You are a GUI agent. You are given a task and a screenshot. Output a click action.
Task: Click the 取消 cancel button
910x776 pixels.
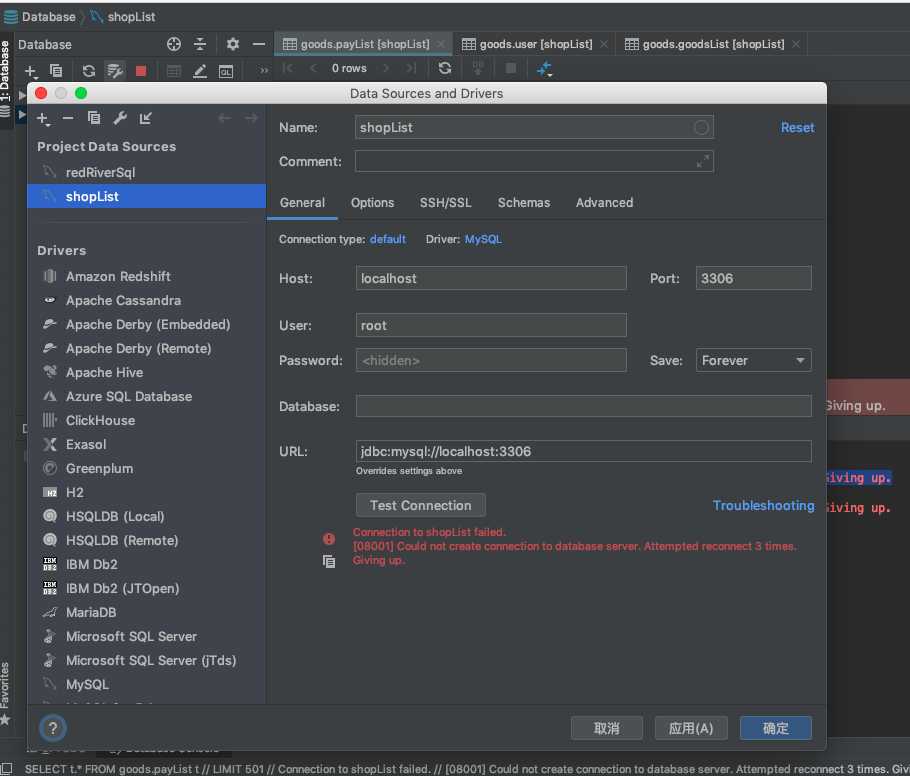tap(606, 728)
